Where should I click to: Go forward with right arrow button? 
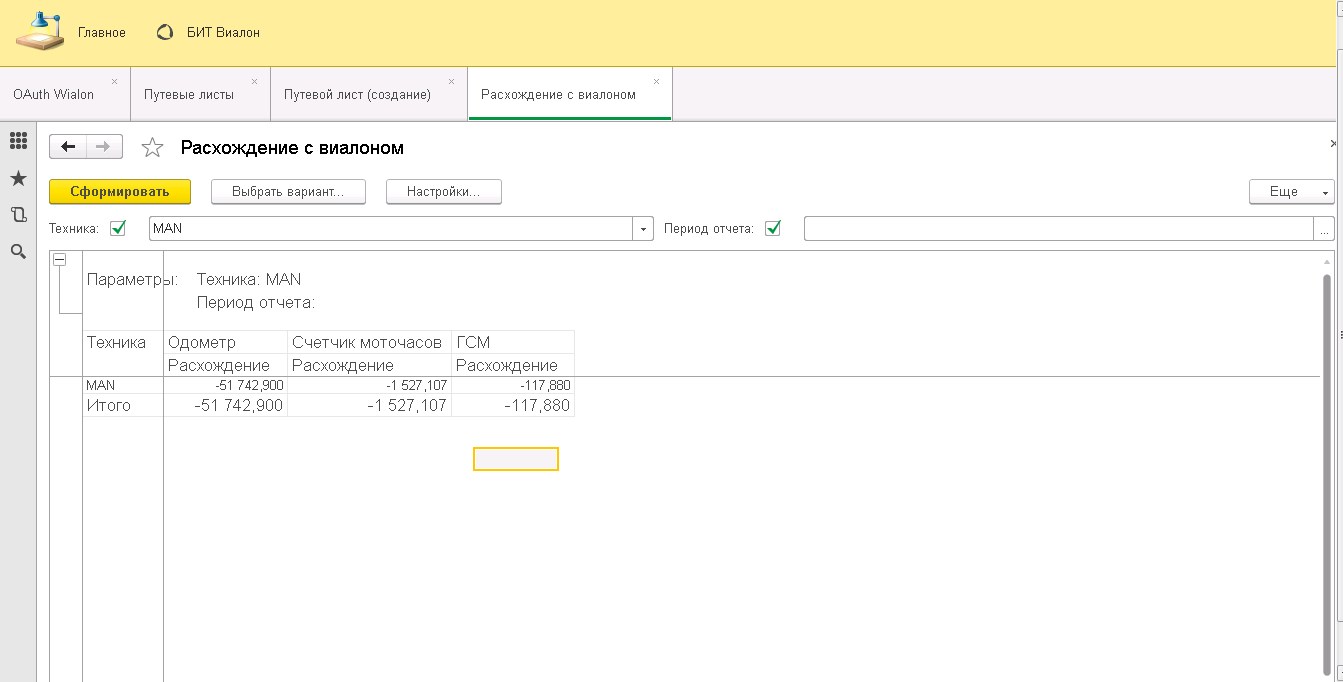click(104, 147)
